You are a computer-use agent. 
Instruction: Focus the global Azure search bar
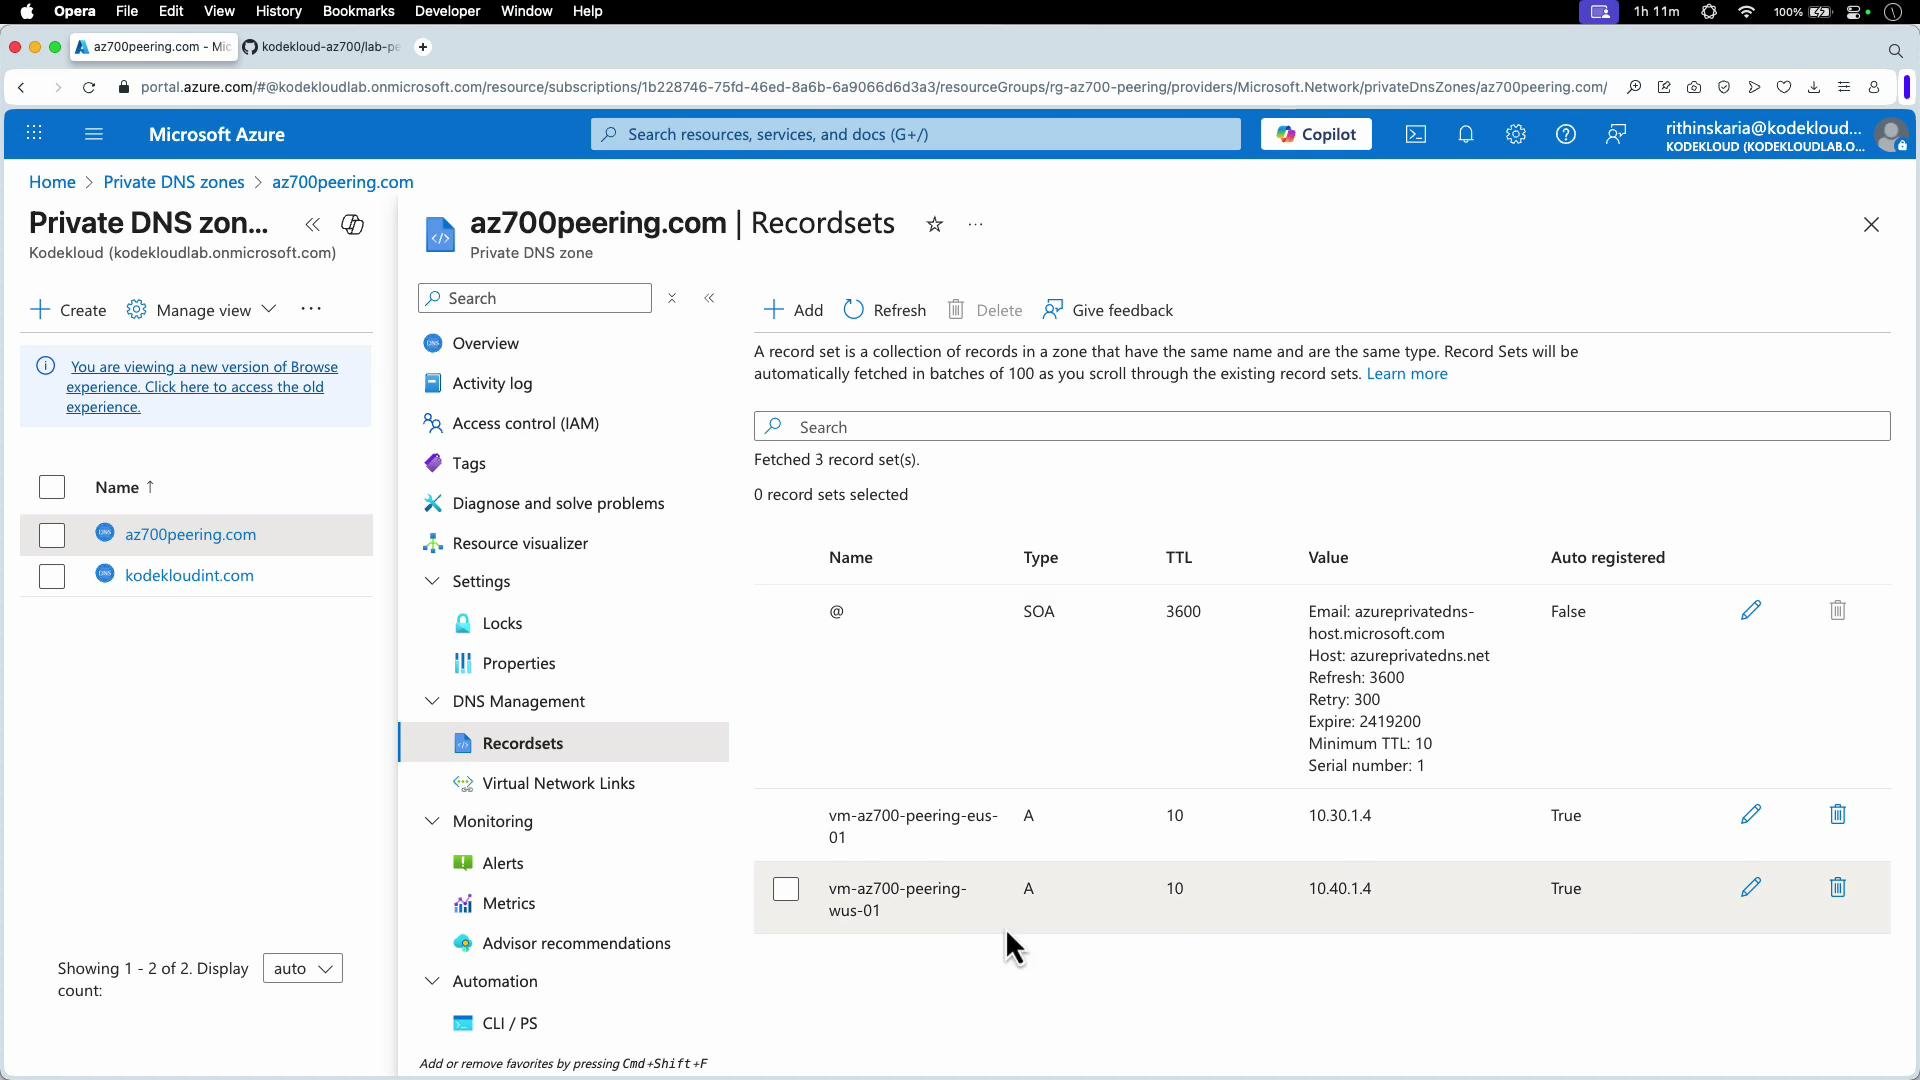pyautogui.click(x=915, y=134)
